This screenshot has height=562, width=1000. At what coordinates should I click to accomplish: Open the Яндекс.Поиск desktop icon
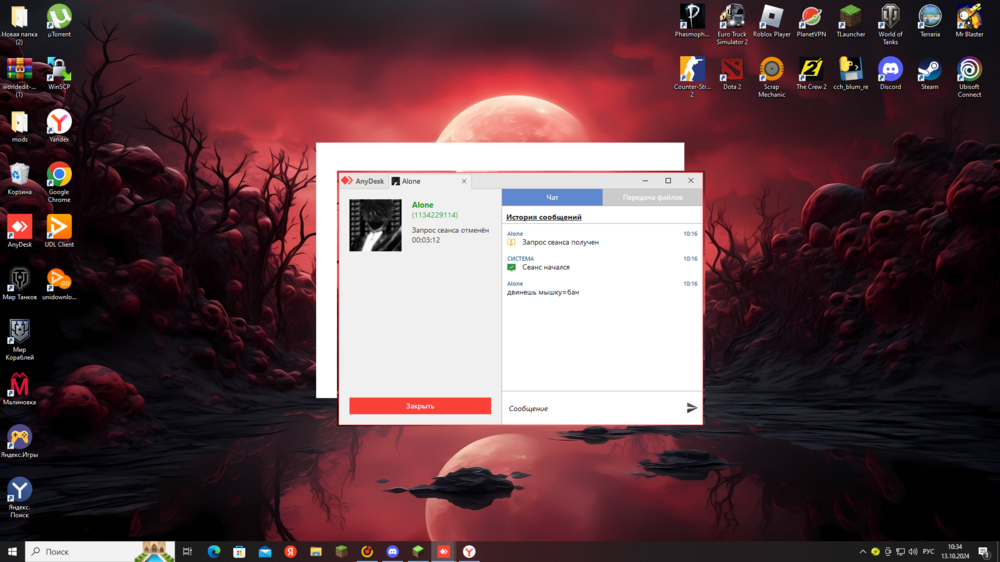pos(19,497)
